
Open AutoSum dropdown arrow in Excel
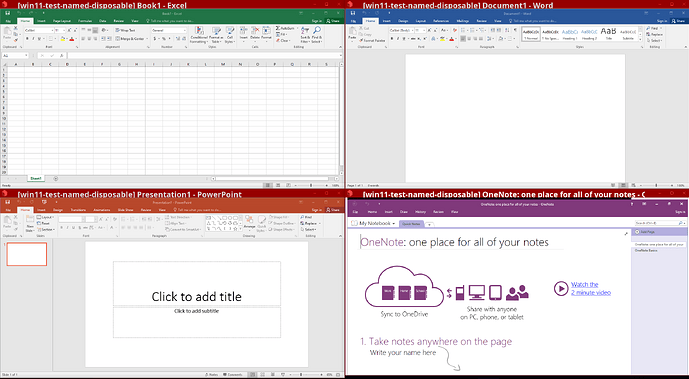296,28
